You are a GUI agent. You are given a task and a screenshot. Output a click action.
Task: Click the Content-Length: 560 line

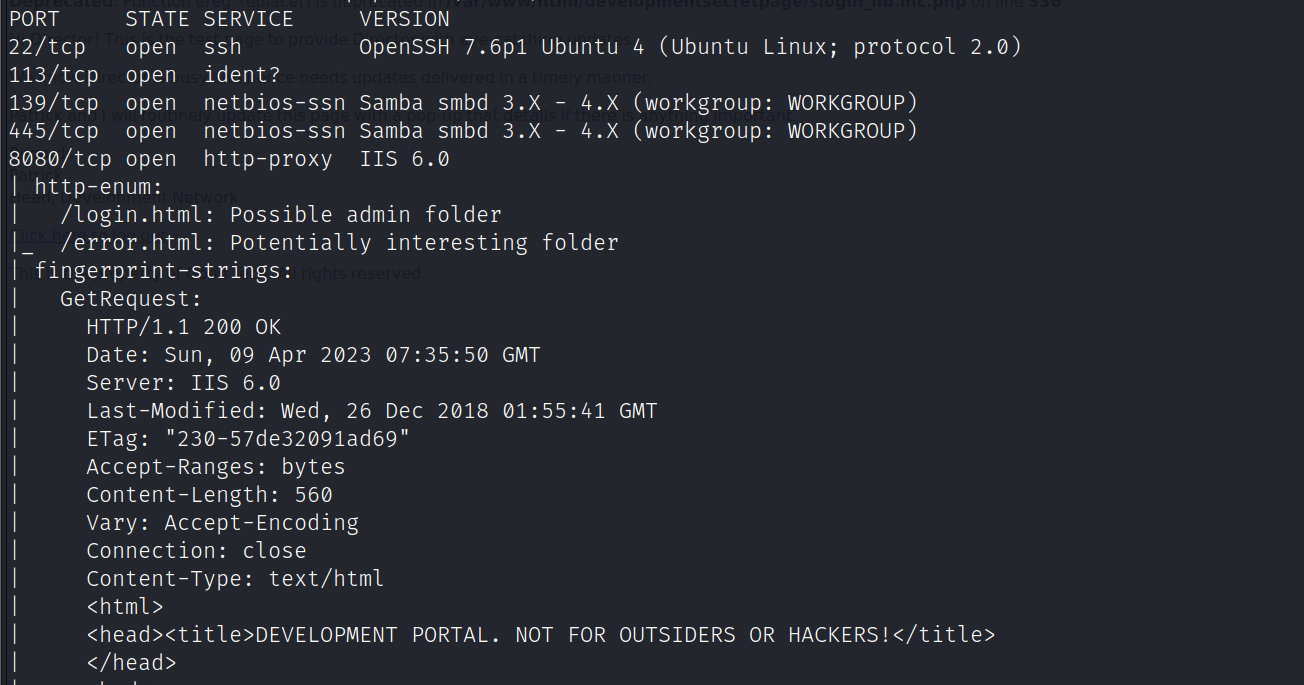pos(210,495)
